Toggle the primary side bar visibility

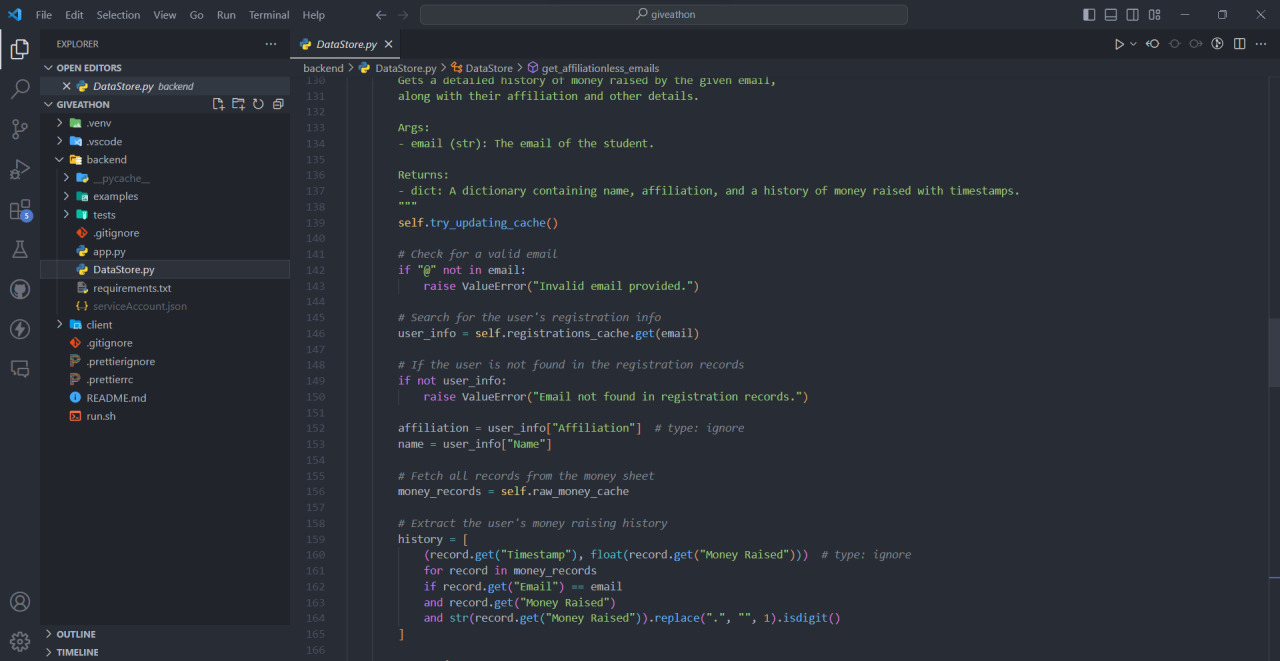1089,15
